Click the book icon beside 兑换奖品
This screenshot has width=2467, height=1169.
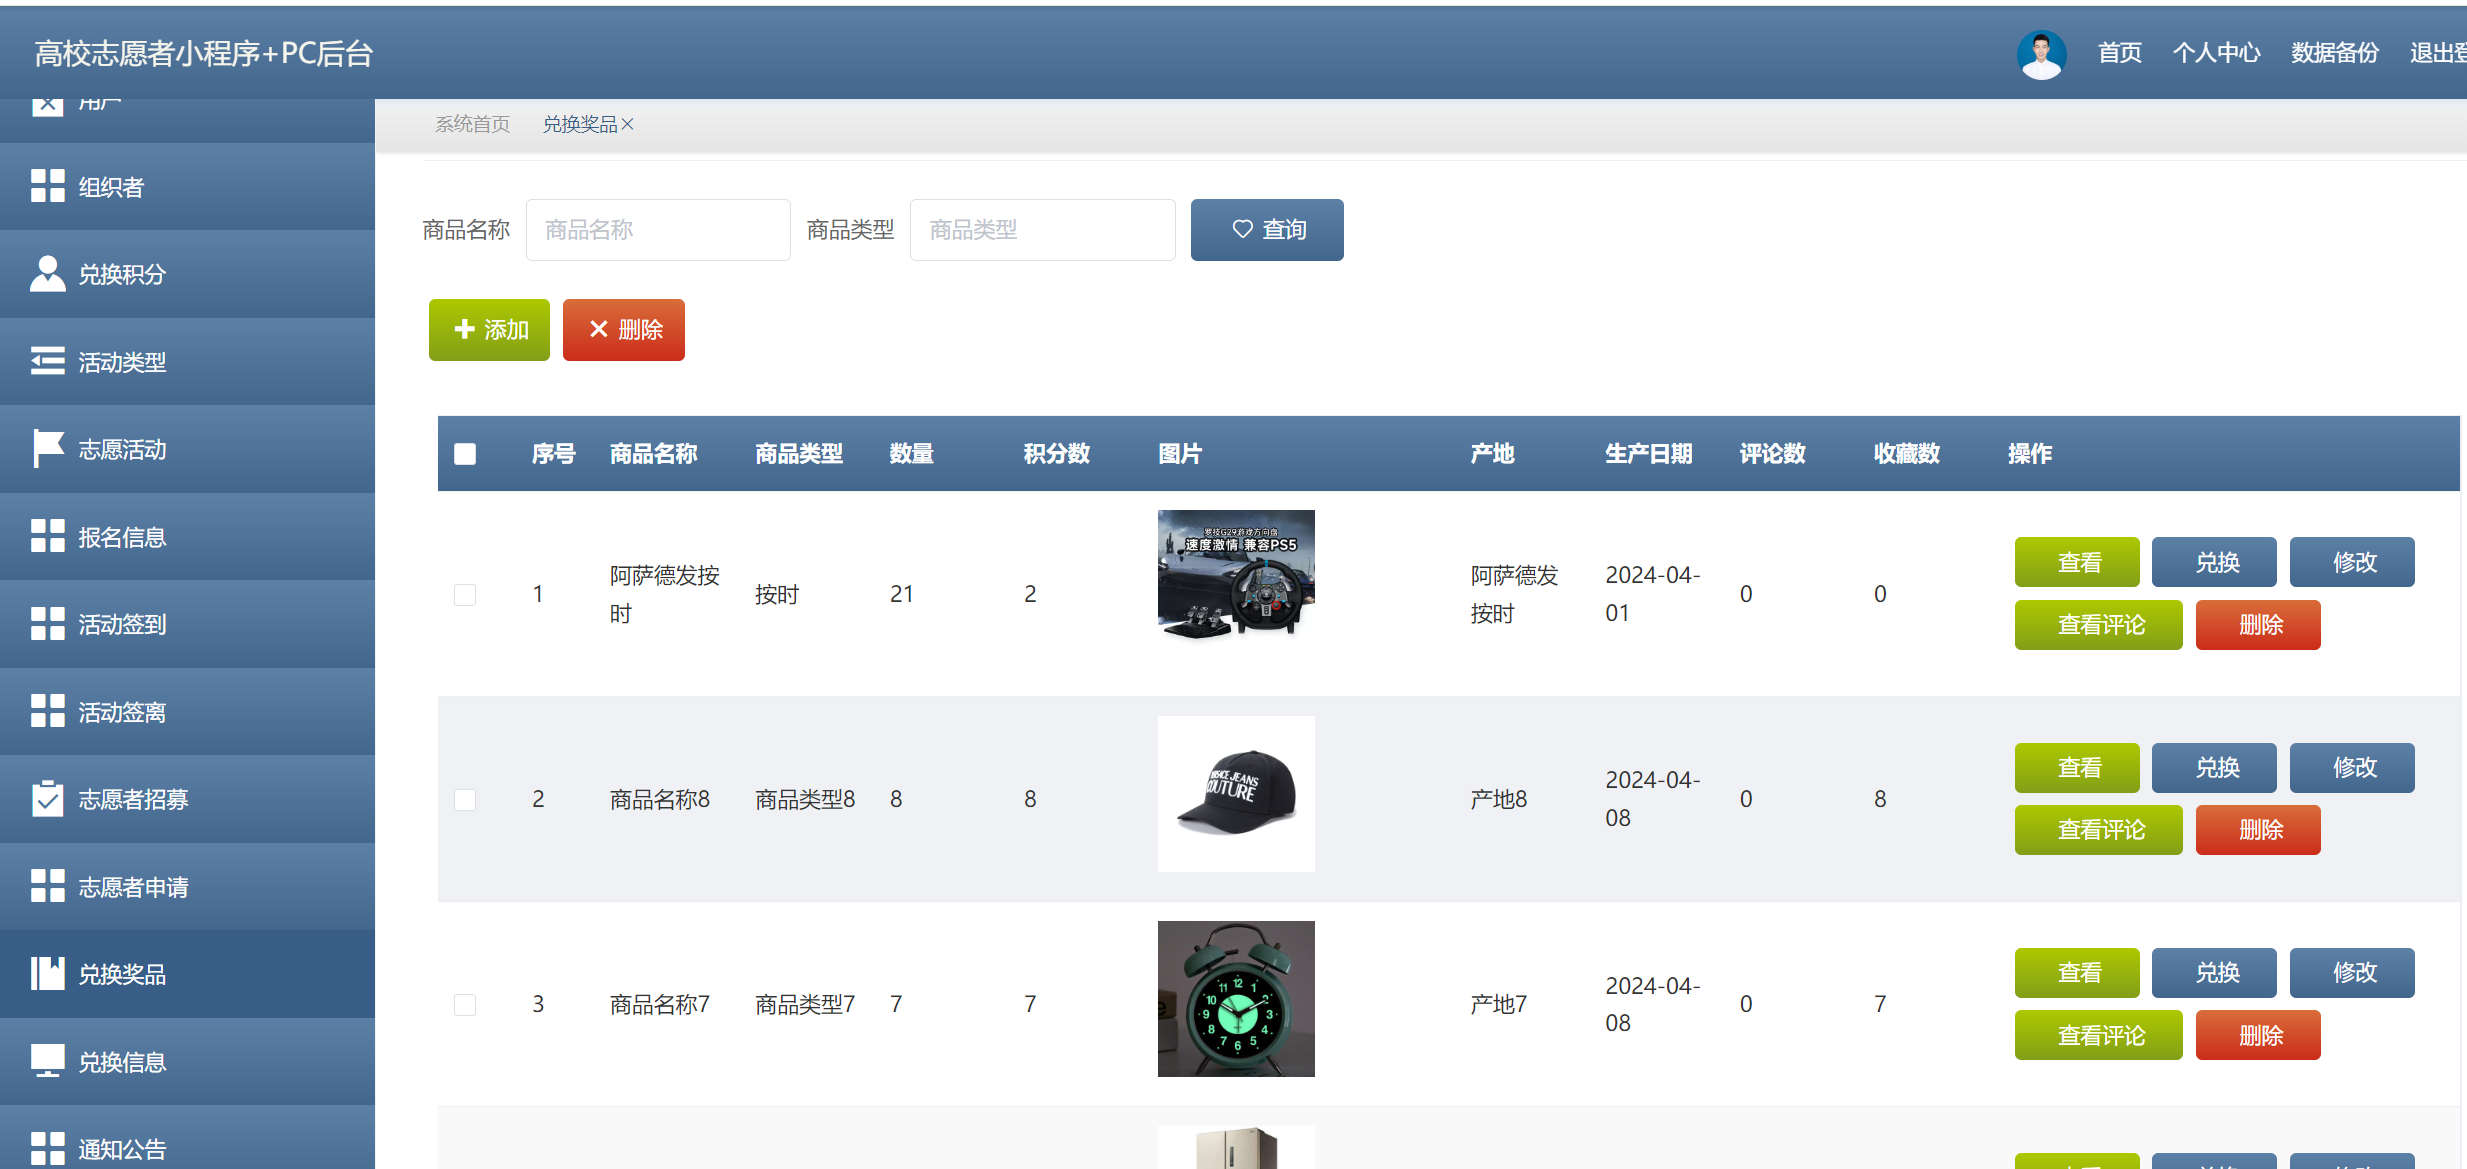47,973
